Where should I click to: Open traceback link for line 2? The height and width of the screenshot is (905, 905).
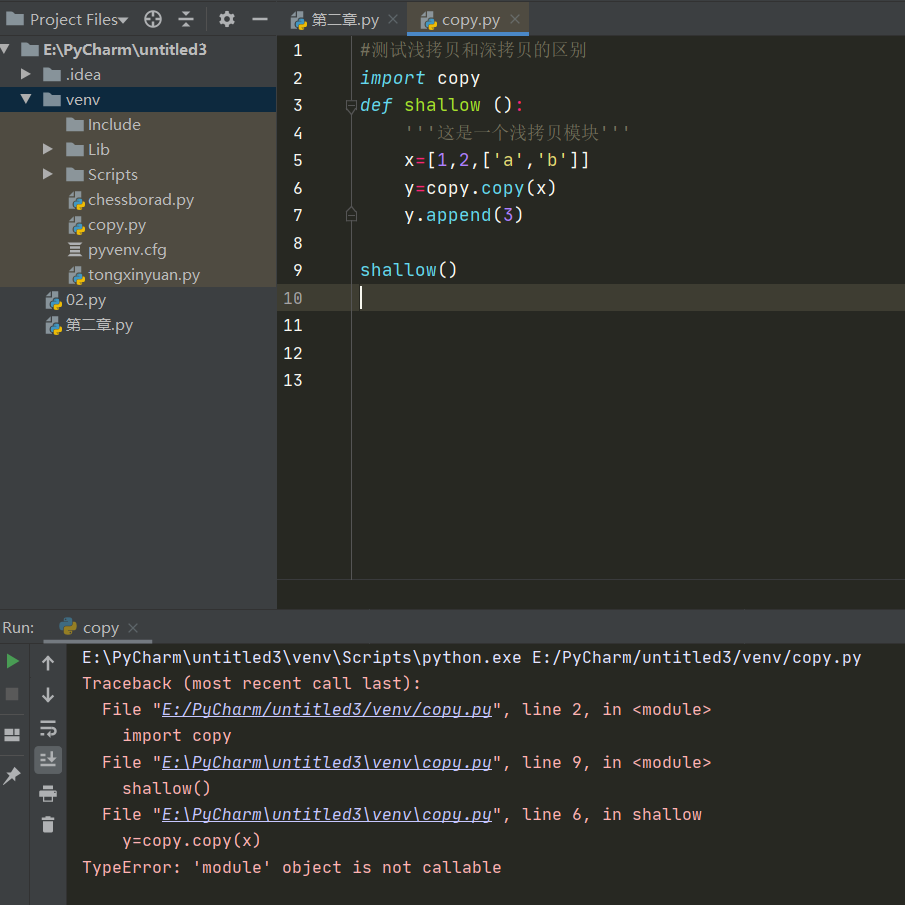click(327, 709)
